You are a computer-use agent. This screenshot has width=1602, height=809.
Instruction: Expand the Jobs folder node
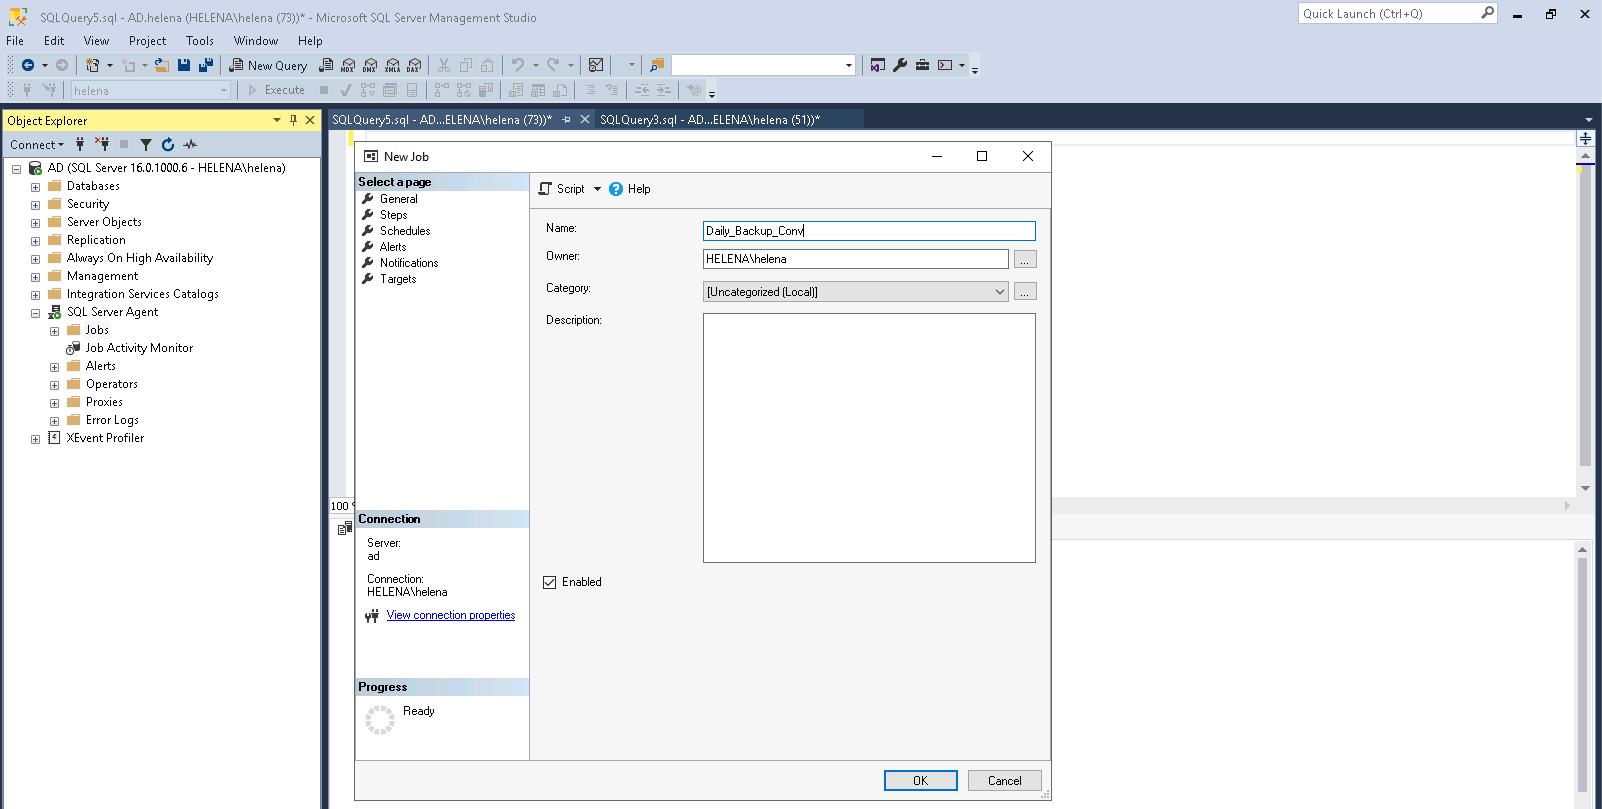55,331
